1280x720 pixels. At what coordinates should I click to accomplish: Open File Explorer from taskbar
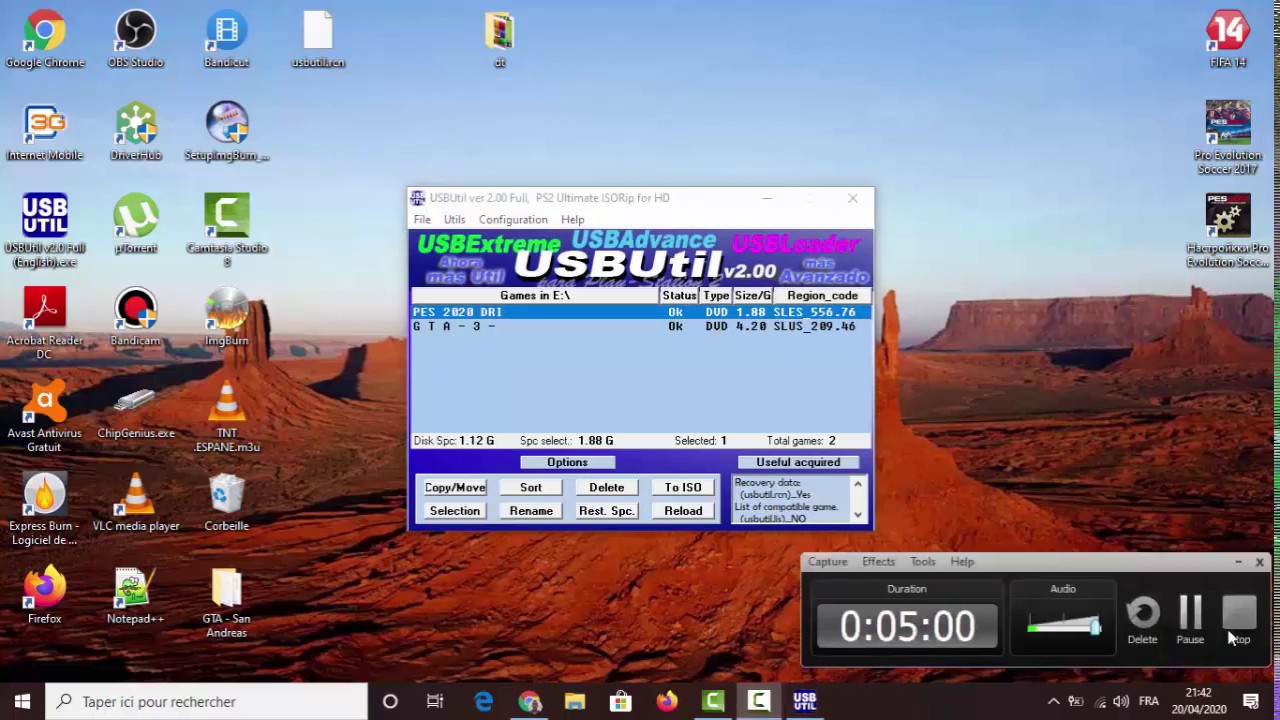coord(574,702)
